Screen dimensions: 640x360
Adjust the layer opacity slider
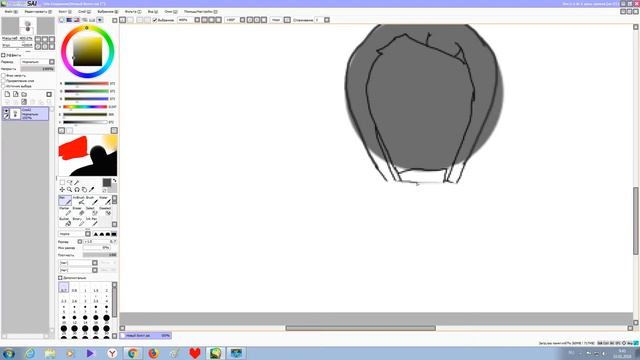click(x=37, y=69)
